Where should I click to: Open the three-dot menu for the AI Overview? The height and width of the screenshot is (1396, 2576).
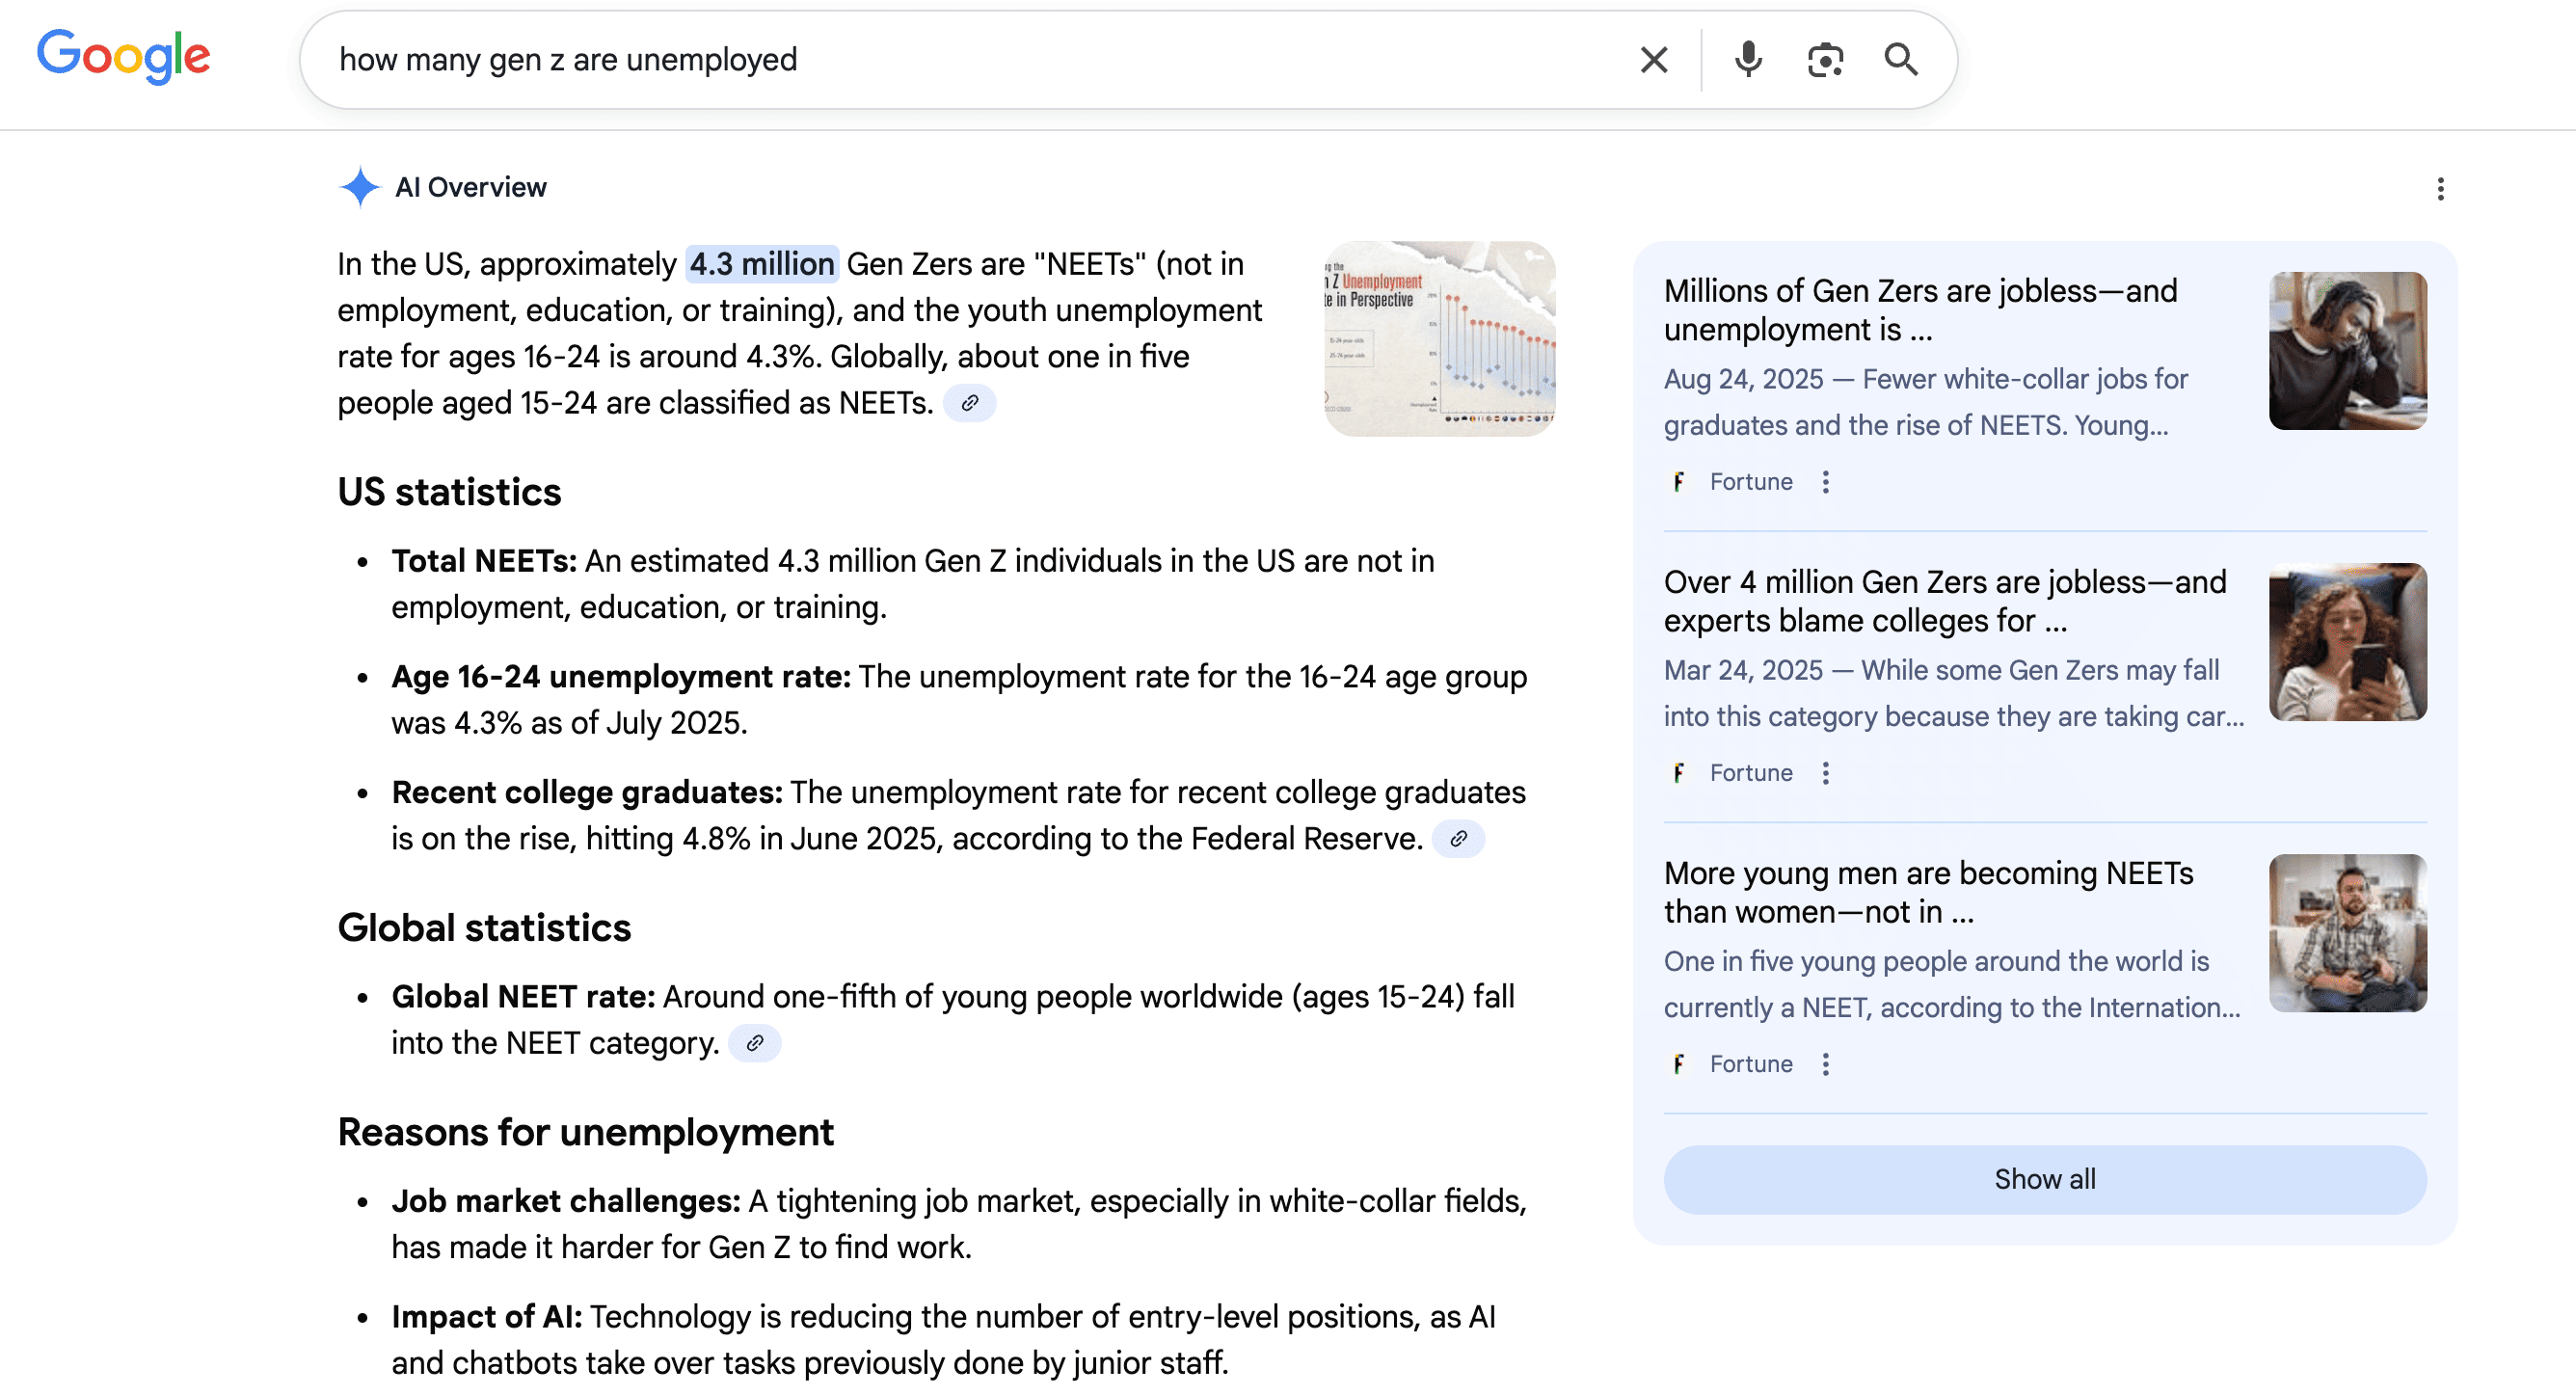[x=2441, y=189]
